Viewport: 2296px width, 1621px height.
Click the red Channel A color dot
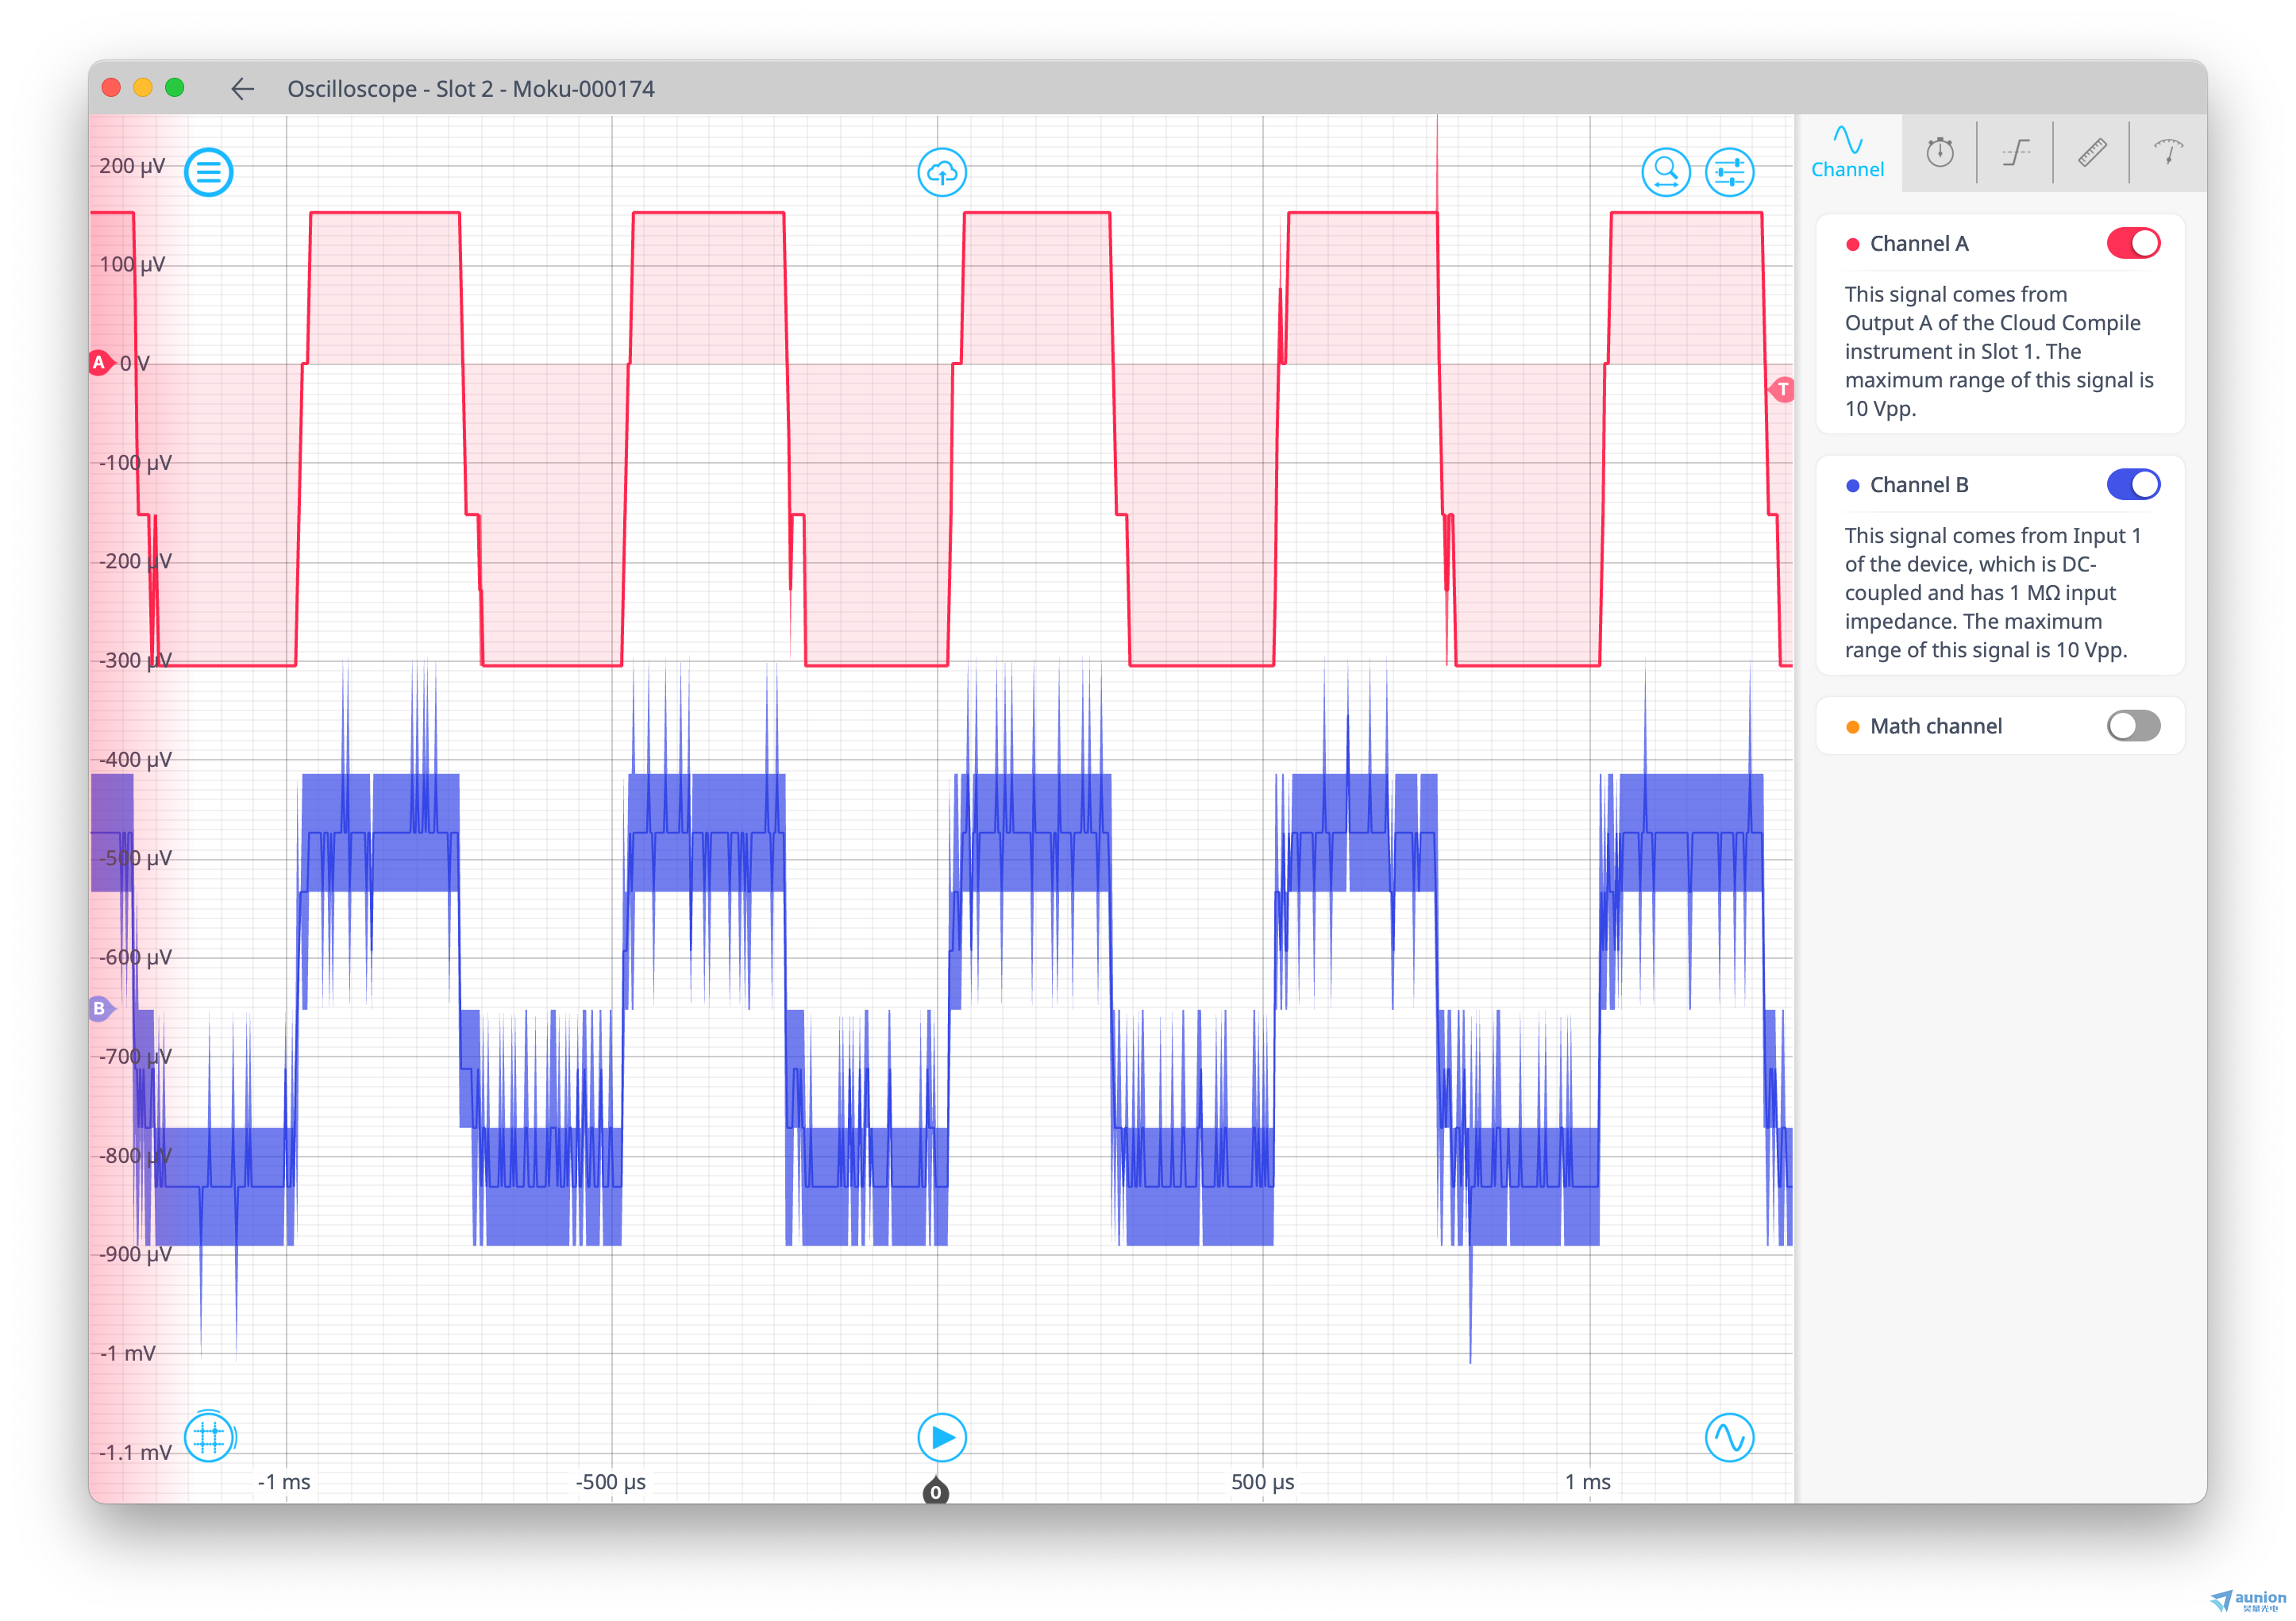pyautogui.click(x=1853, y=244)
